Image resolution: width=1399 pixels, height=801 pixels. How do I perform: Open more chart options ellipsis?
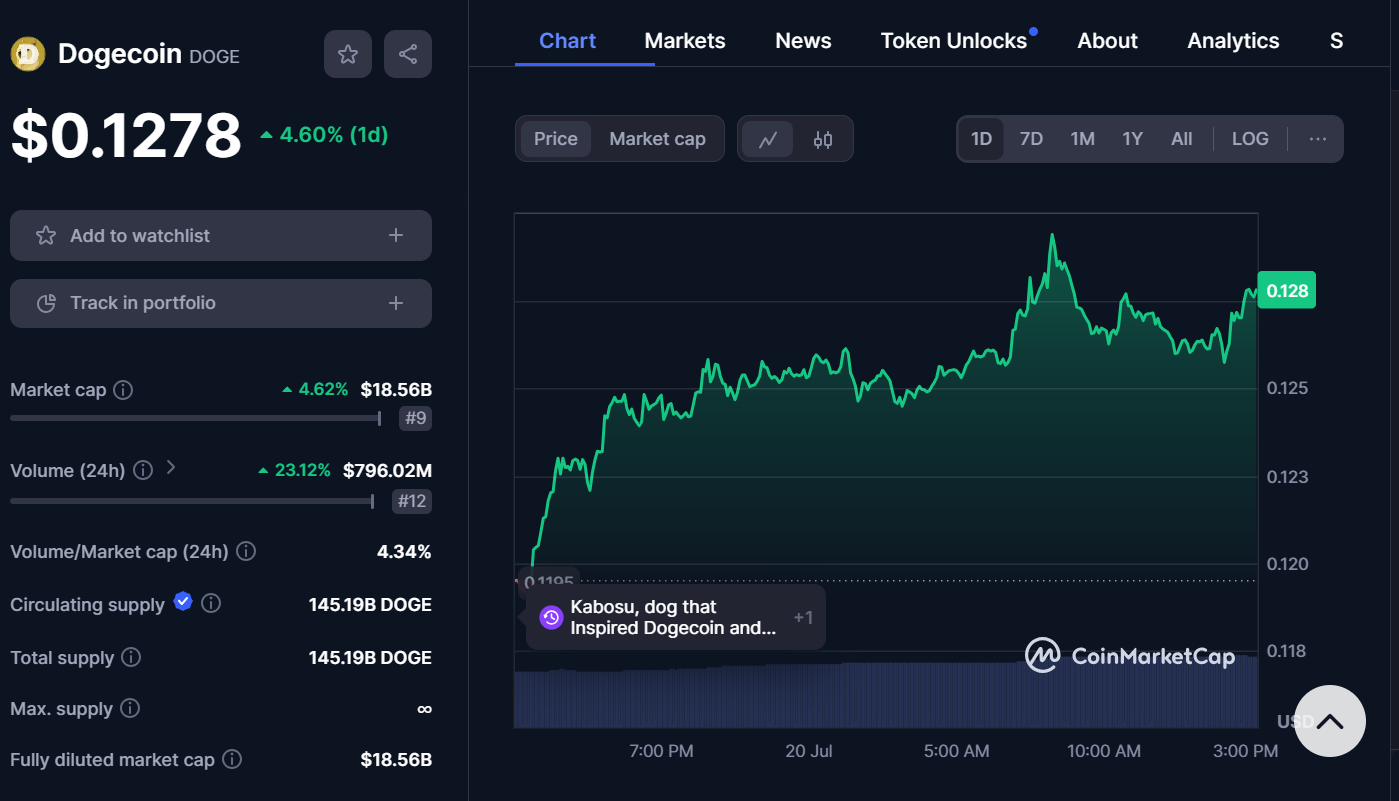coord(1317,139)
